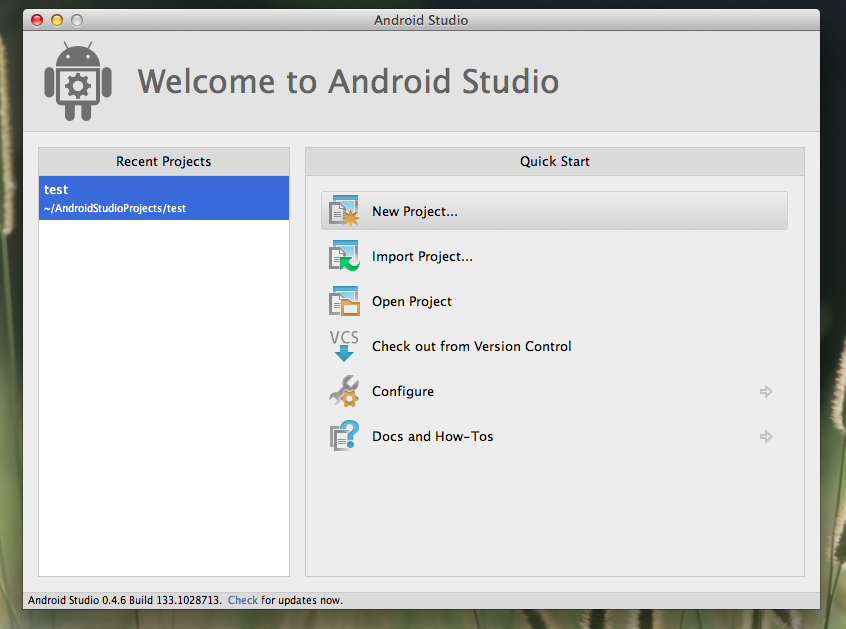Open the recent project named test
Viewport: 846px width, 629px height.
click(164, 198)
